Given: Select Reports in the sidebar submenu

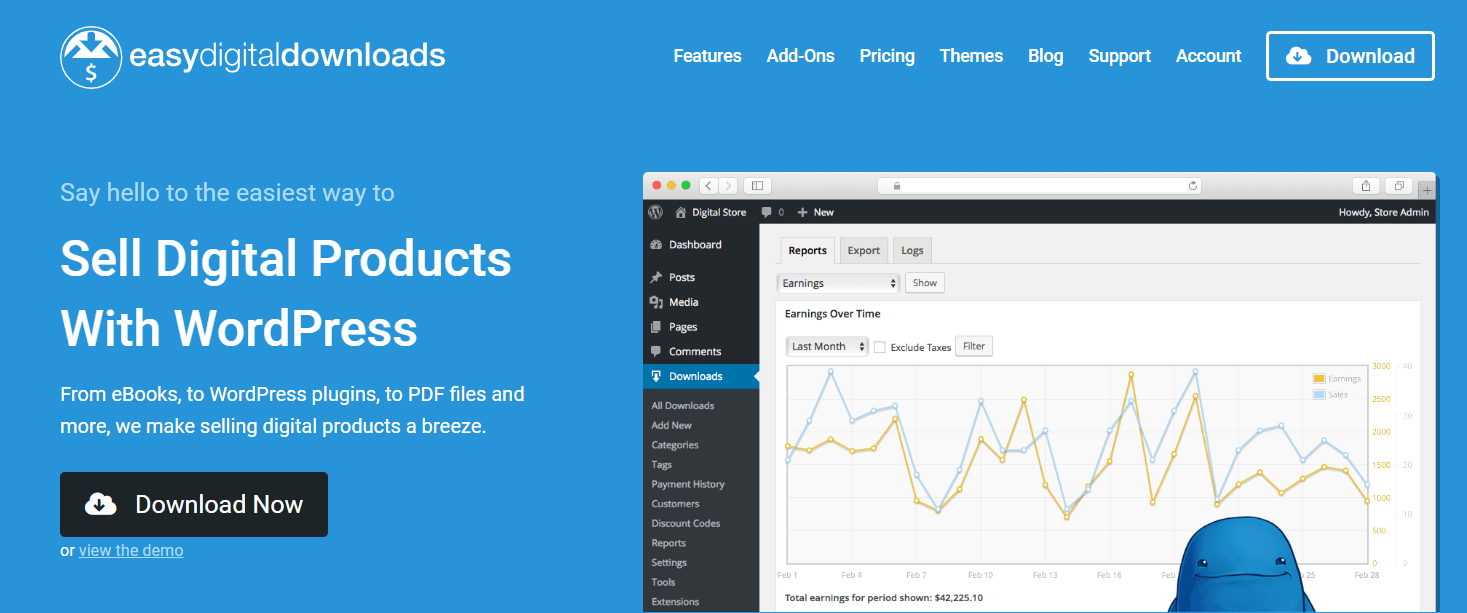Looking at the screenshot, I should [669, 543].
